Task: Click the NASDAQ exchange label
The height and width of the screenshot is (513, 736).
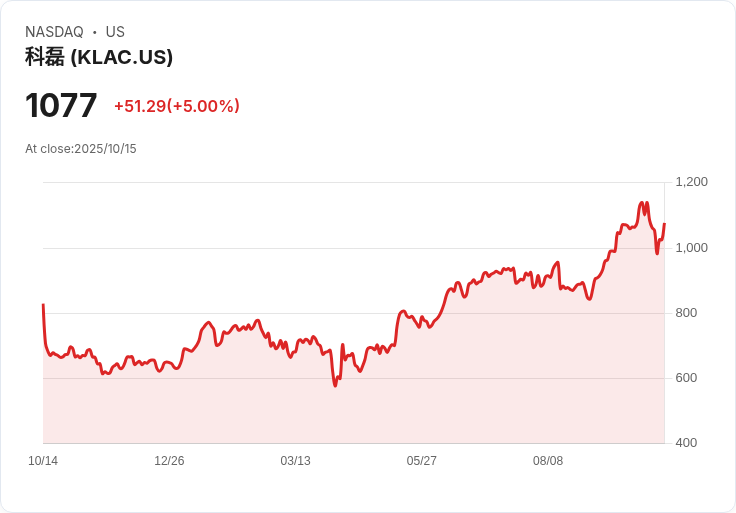Action: coord(54,32)
